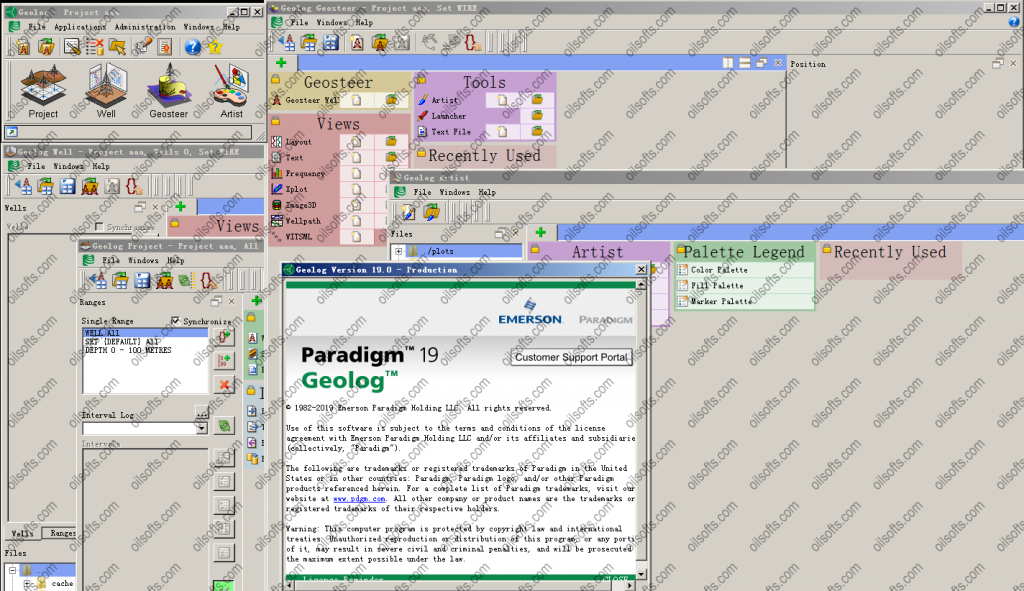The image size is (1024, 591).
Task: Open Launcher folder icon in Tools
Action: pos(537,116)
